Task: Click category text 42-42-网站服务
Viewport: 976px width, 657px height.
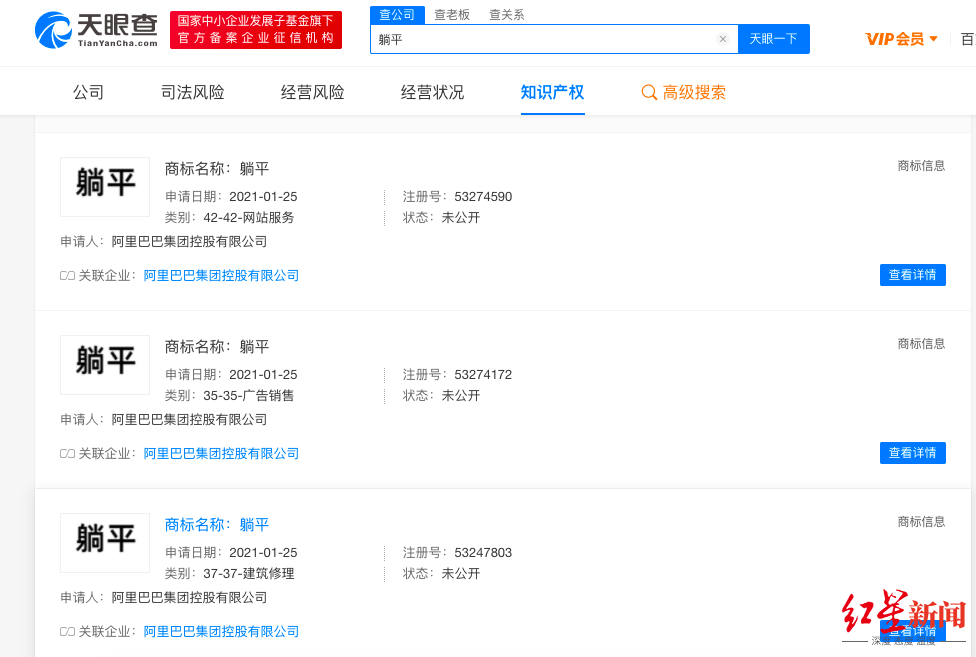Action: 248,218
